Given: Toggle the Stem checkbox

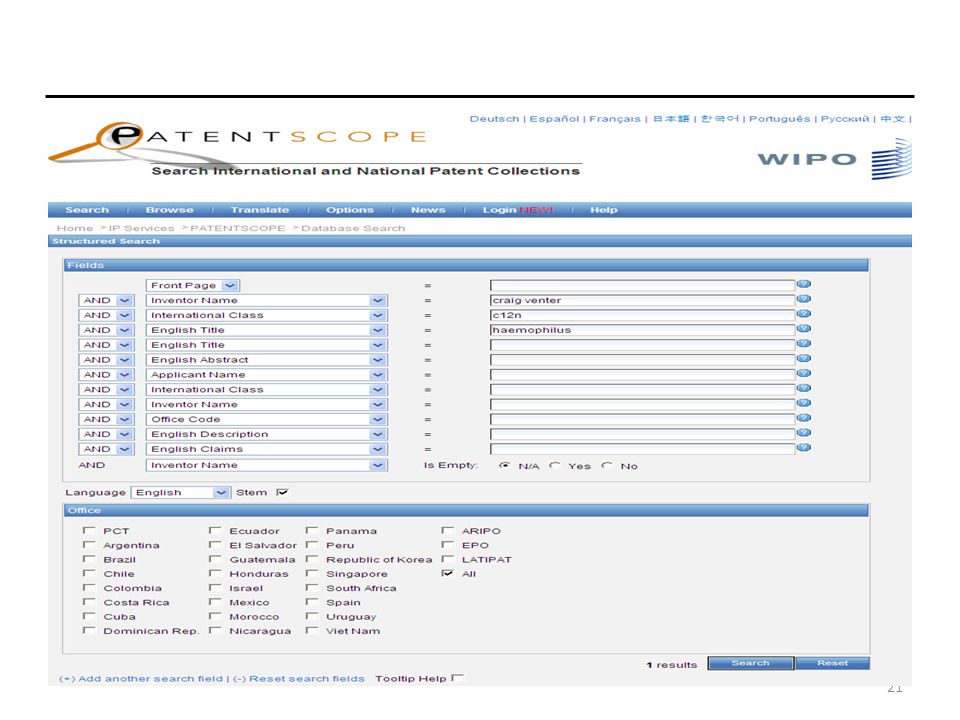Looking at the screenshot, I should [x=282, y=492].
